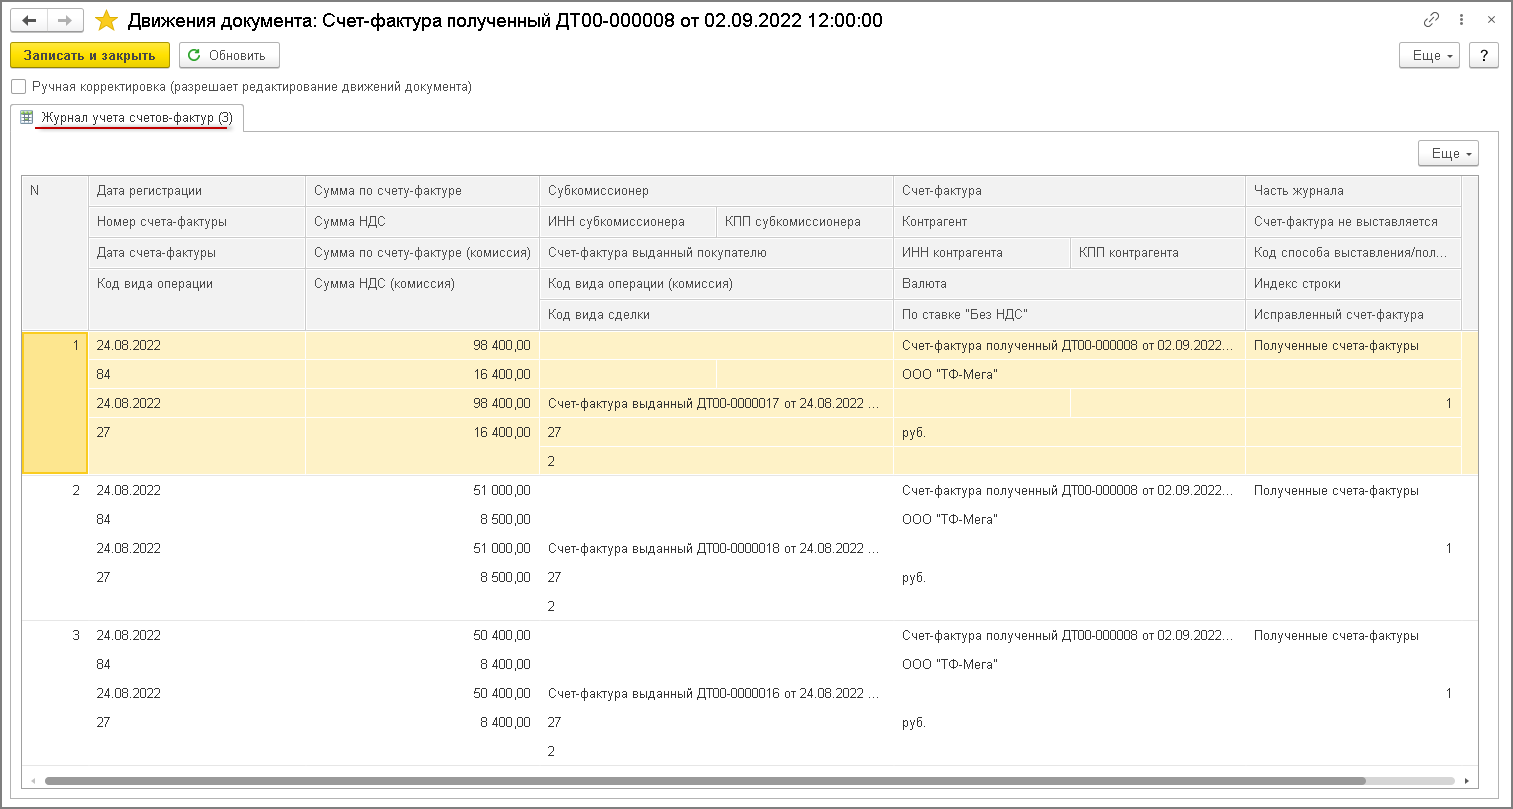
Task: Click Записать и закрыть button
Action: 90,55
